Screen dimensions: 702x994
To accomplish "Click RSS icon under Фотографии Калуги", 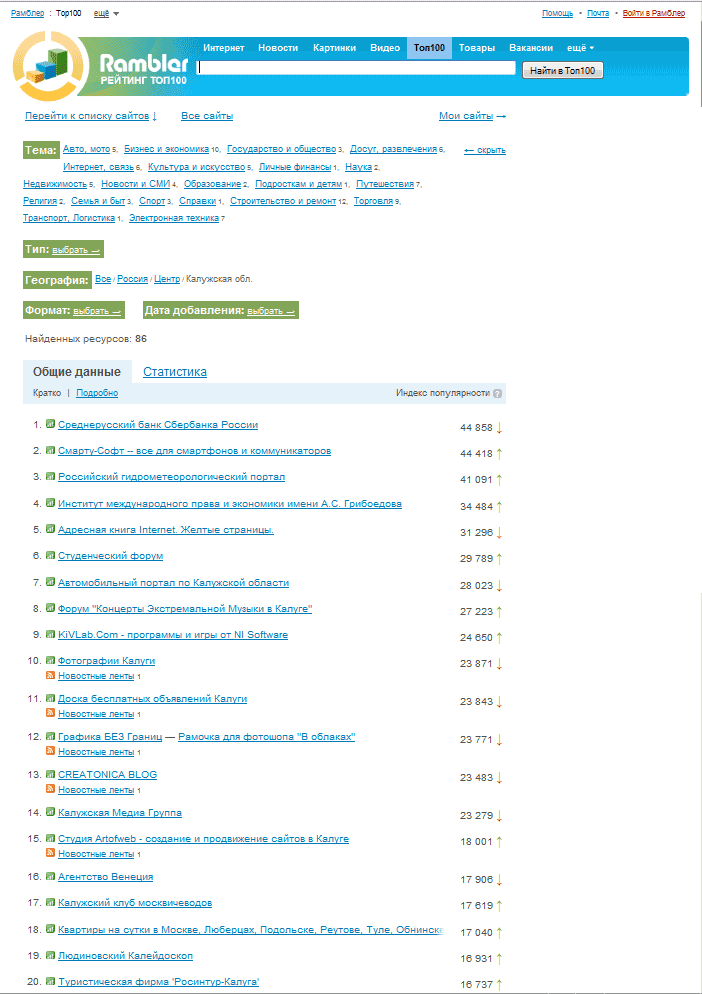I will [51, 676].
